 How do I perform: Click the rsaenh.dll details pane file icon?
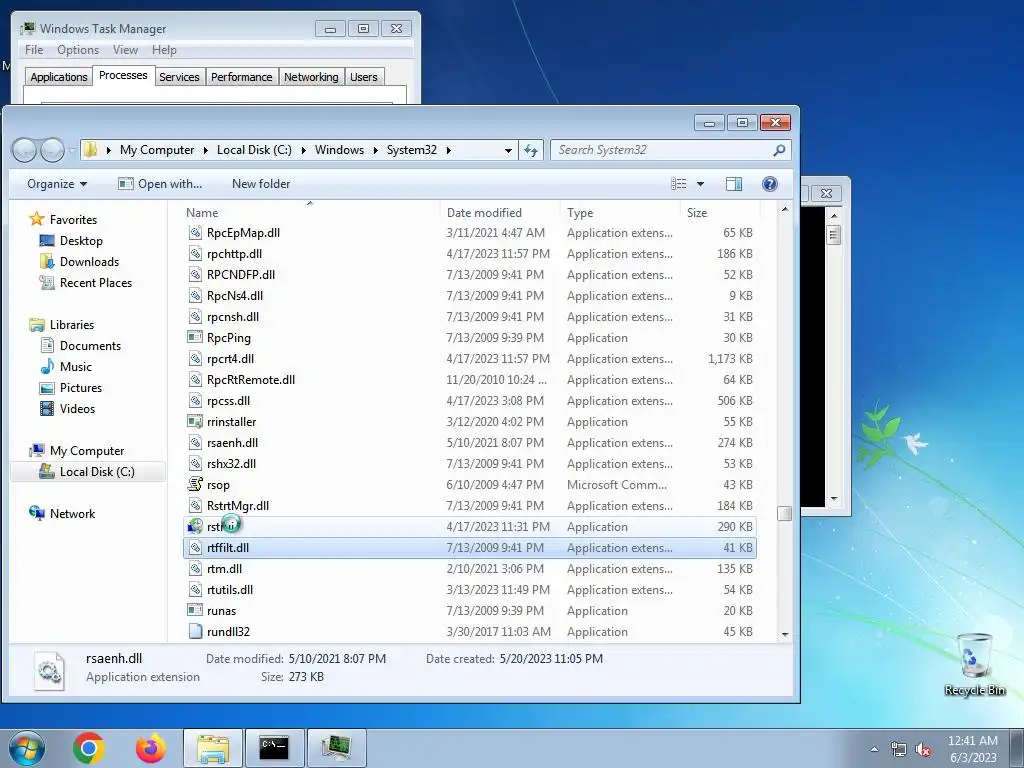point(50,671)
